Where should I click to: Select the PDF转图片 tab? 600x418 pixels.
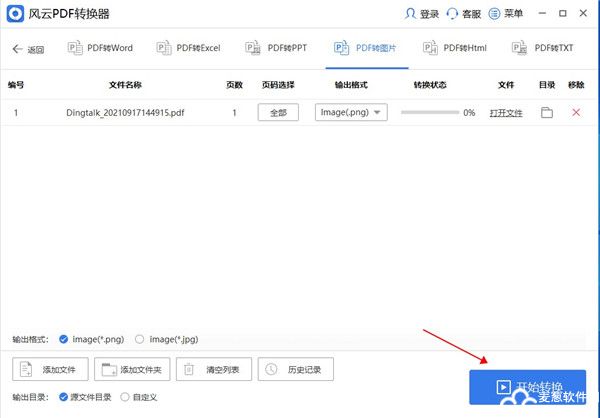pyautogui.click(x=365, y=48)
